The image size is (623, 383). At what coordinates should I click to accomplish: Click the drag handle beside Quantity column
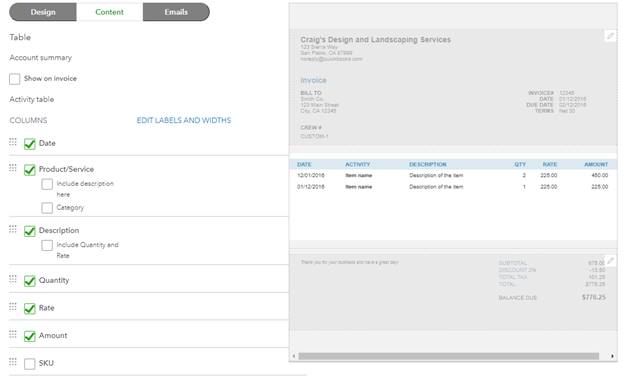click(13, 279)
